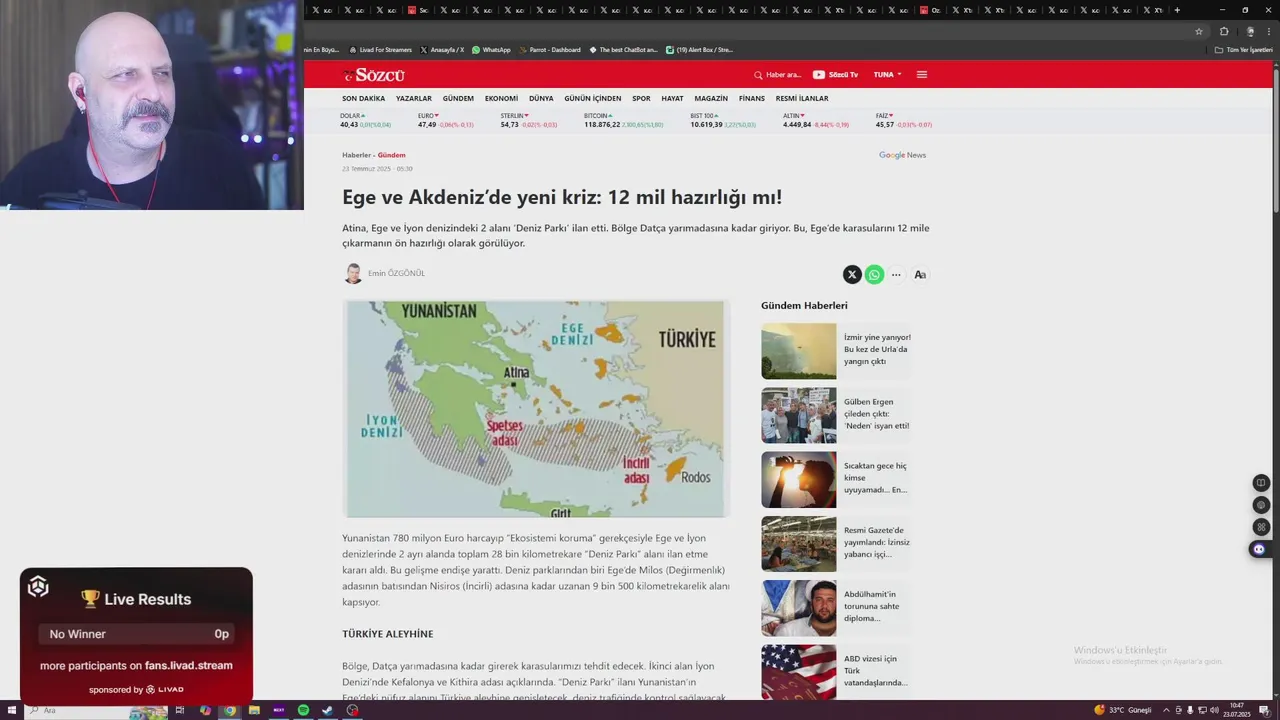
Task: Open headline 'ABD vizesi için Türk vatandaşlarında'
Action: pyautogui.click(x=875, y=670)
